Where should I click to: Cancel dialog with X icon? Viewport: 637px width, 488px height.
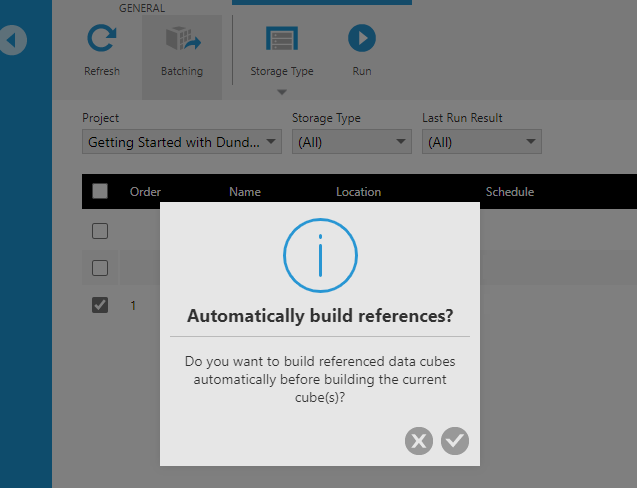coord(419,441)
